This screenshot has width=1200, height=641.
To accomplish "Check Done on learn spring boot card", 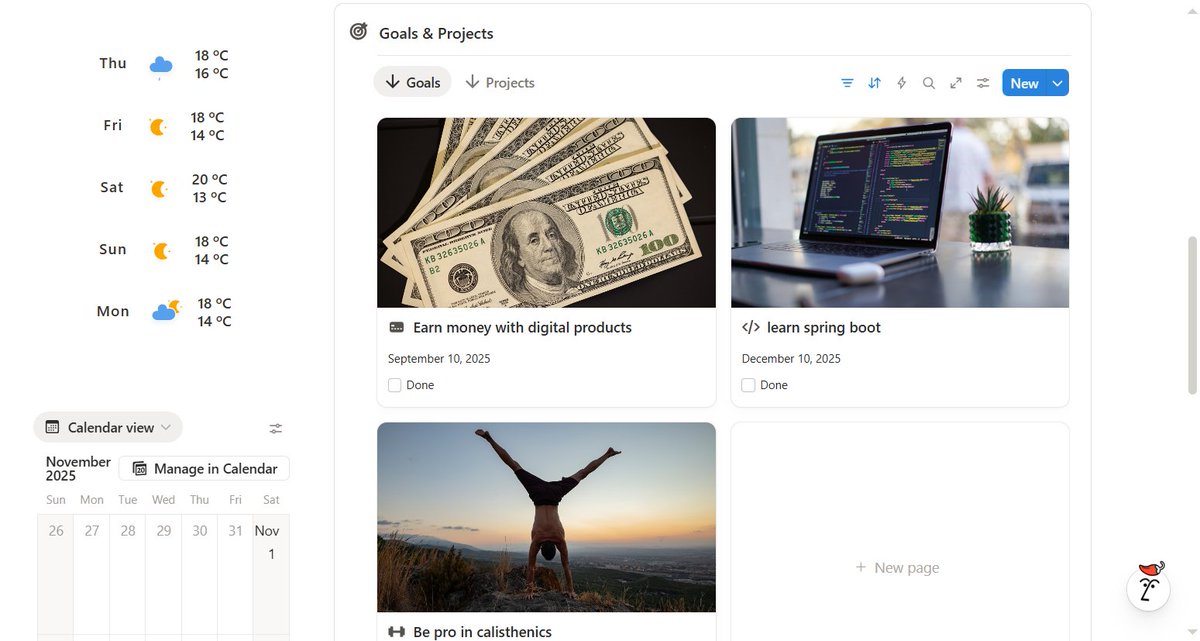I will pyautogui.click(x=748, y=385).
